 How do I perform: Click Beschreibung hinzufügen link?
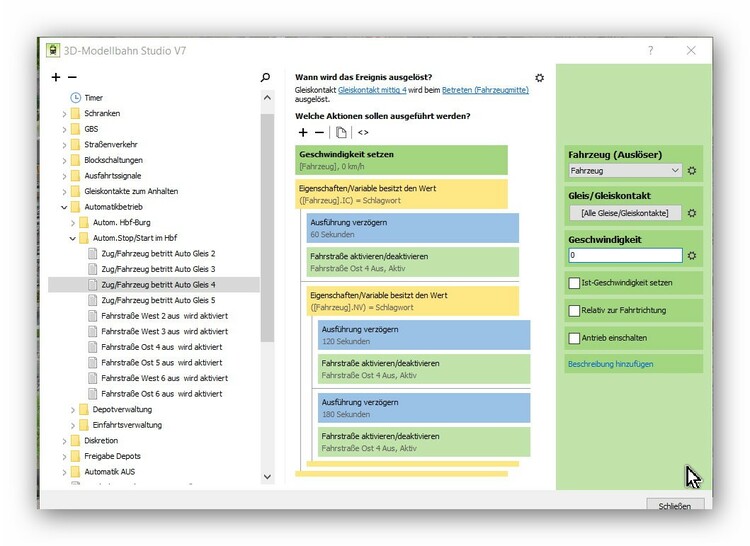coord(610,364)
